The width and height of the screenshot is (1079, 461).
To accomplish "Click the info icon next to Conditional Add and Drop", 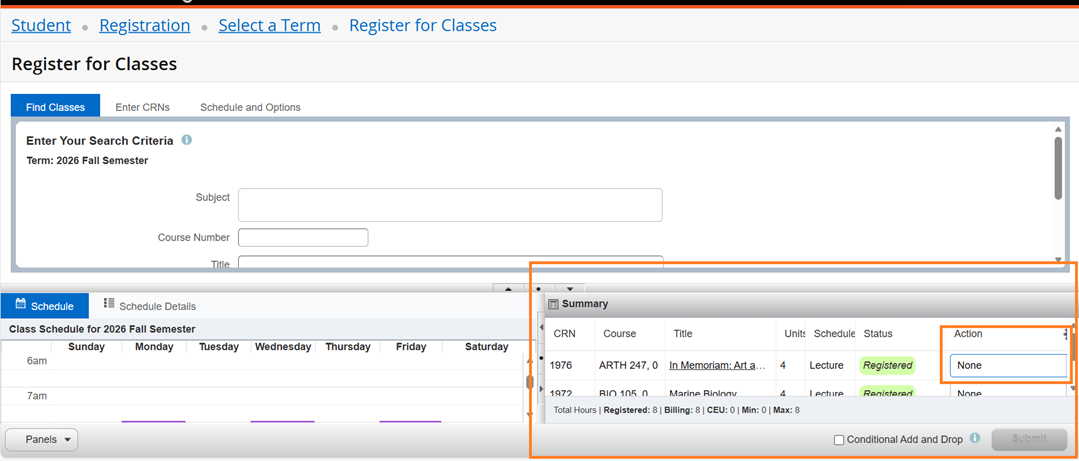I will (x=974, y=438).
